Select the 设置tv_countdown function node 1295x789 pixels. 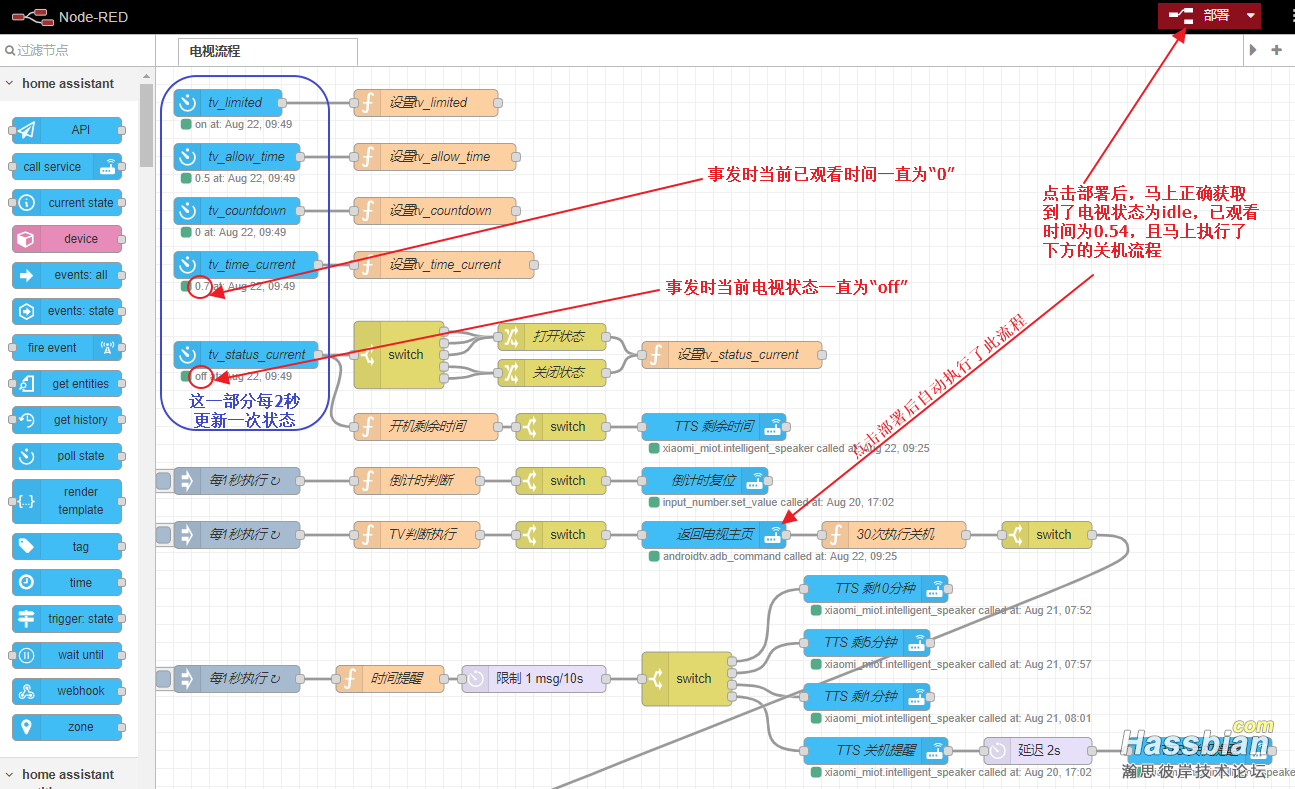point(435,210)
